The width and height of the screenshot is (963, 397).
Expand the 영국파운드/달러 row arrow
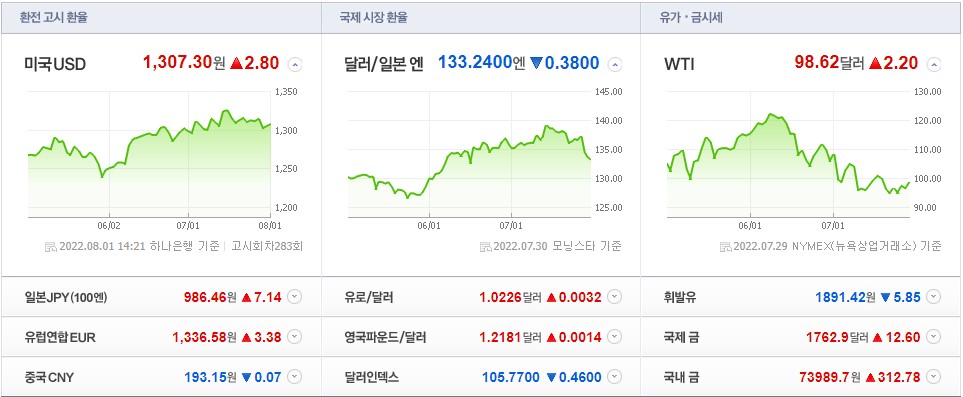[614, 337]
